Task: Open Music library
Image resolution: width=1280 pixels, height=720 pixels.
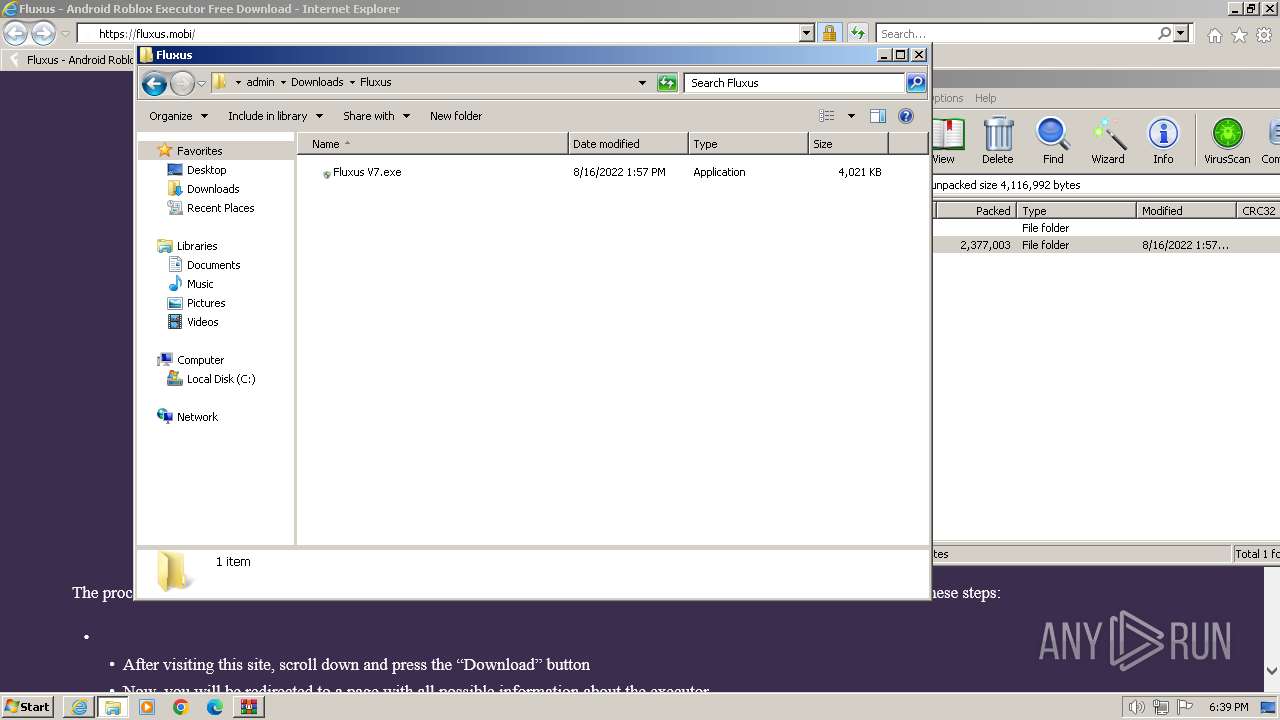Action: [x=199, y=284]
